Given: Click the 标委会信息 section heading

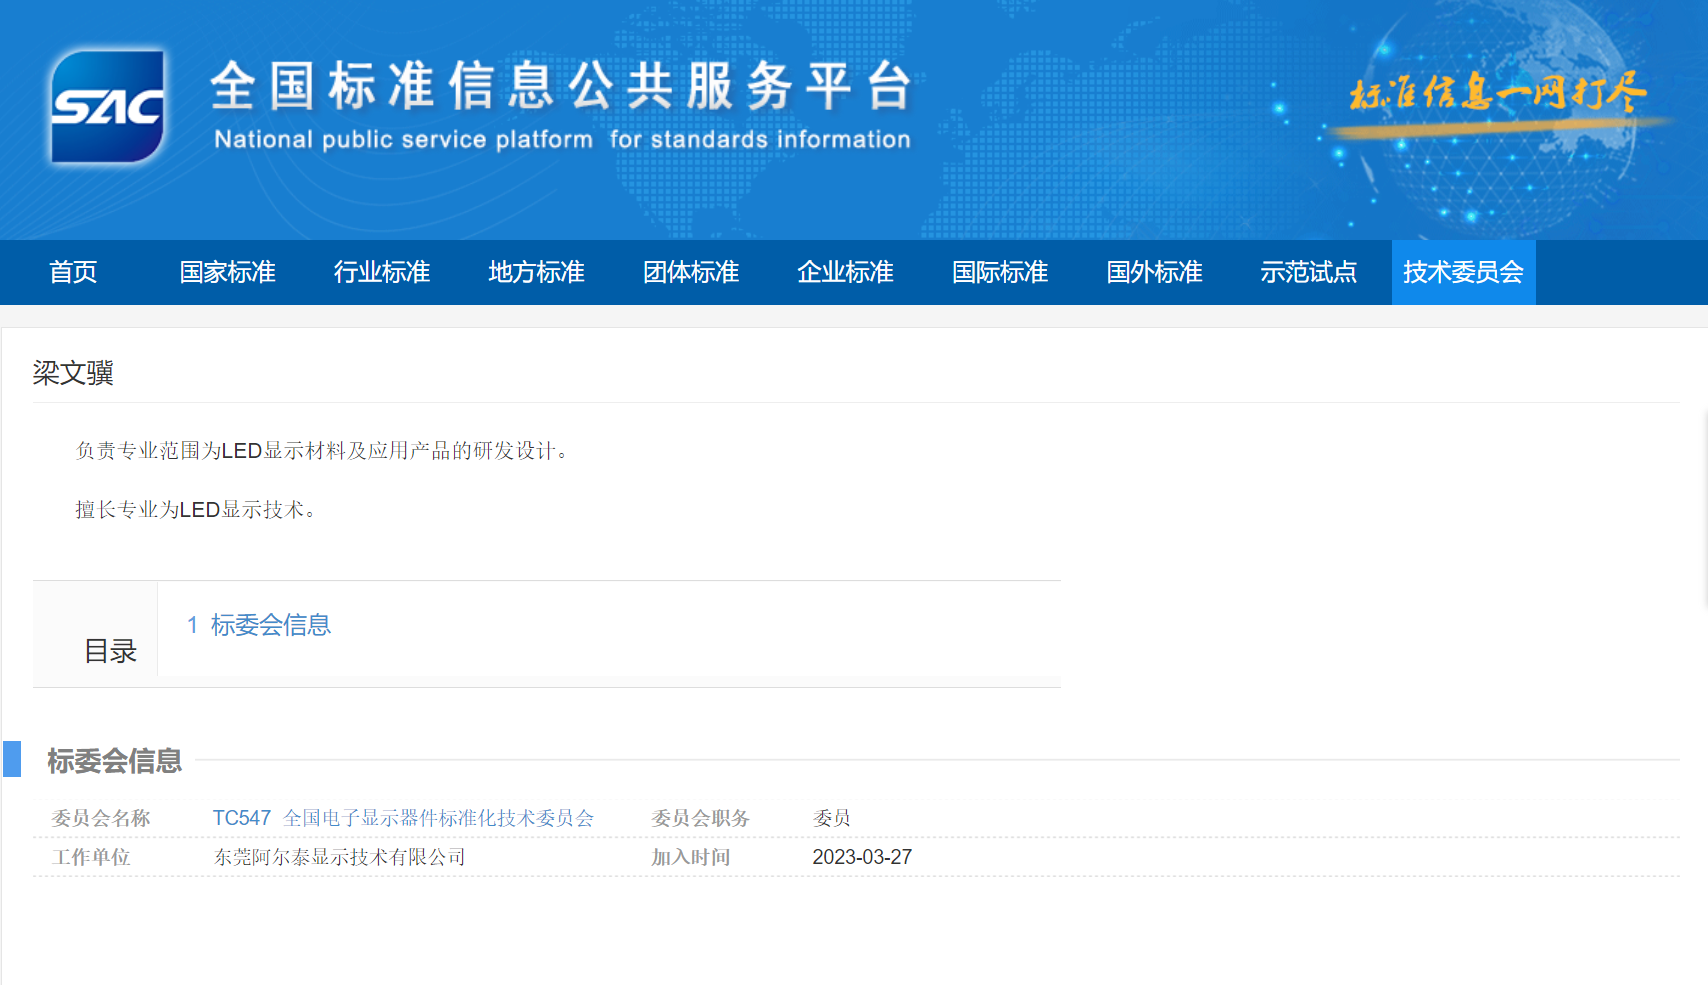Looking at the screenshot, I should (x=114, y=761).
